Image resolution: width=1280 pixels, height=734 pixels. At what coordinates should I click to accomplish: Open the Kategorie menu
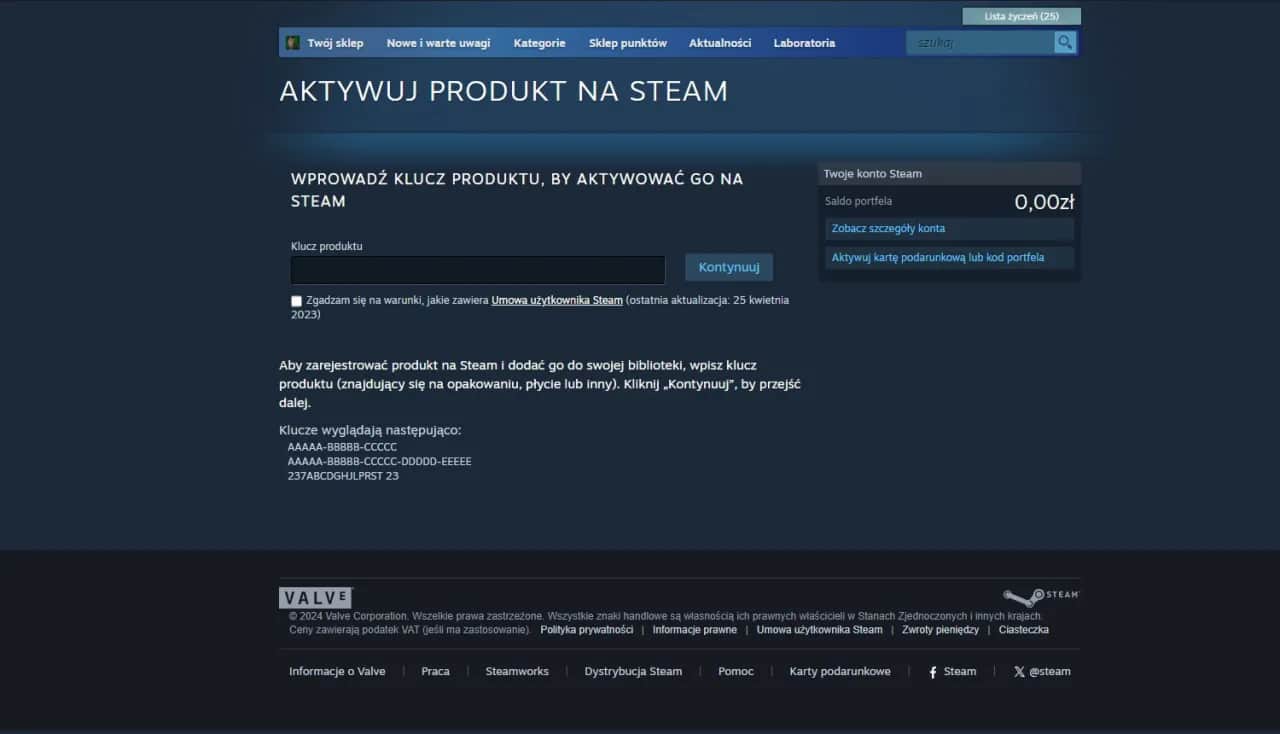(539, 42)
